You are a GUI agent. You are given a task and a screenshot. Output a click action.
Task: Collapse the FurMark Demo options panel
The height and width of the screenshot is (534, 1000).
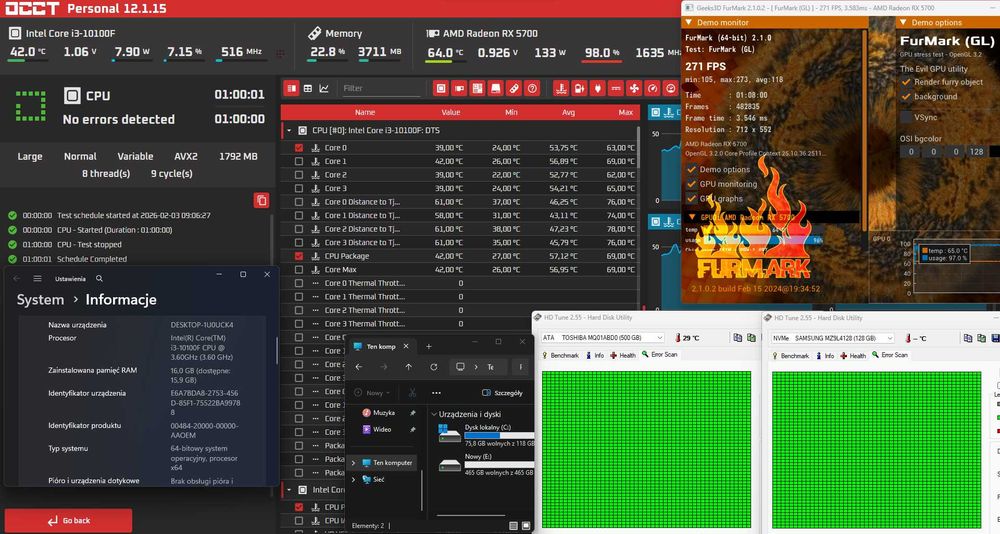[903, 22]
